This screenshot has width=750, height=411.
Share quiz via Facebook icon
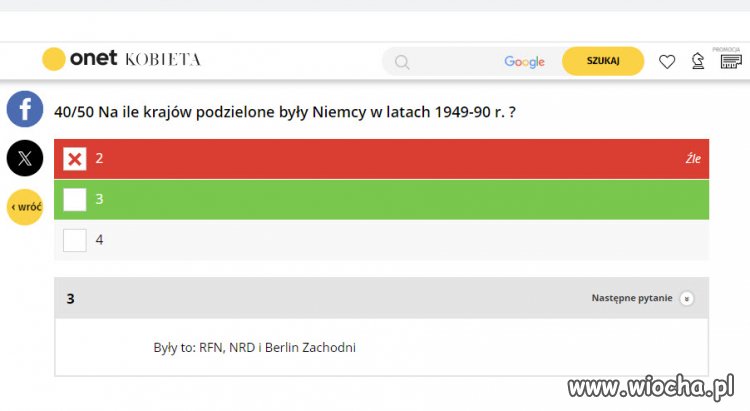[x=25, y=109]
